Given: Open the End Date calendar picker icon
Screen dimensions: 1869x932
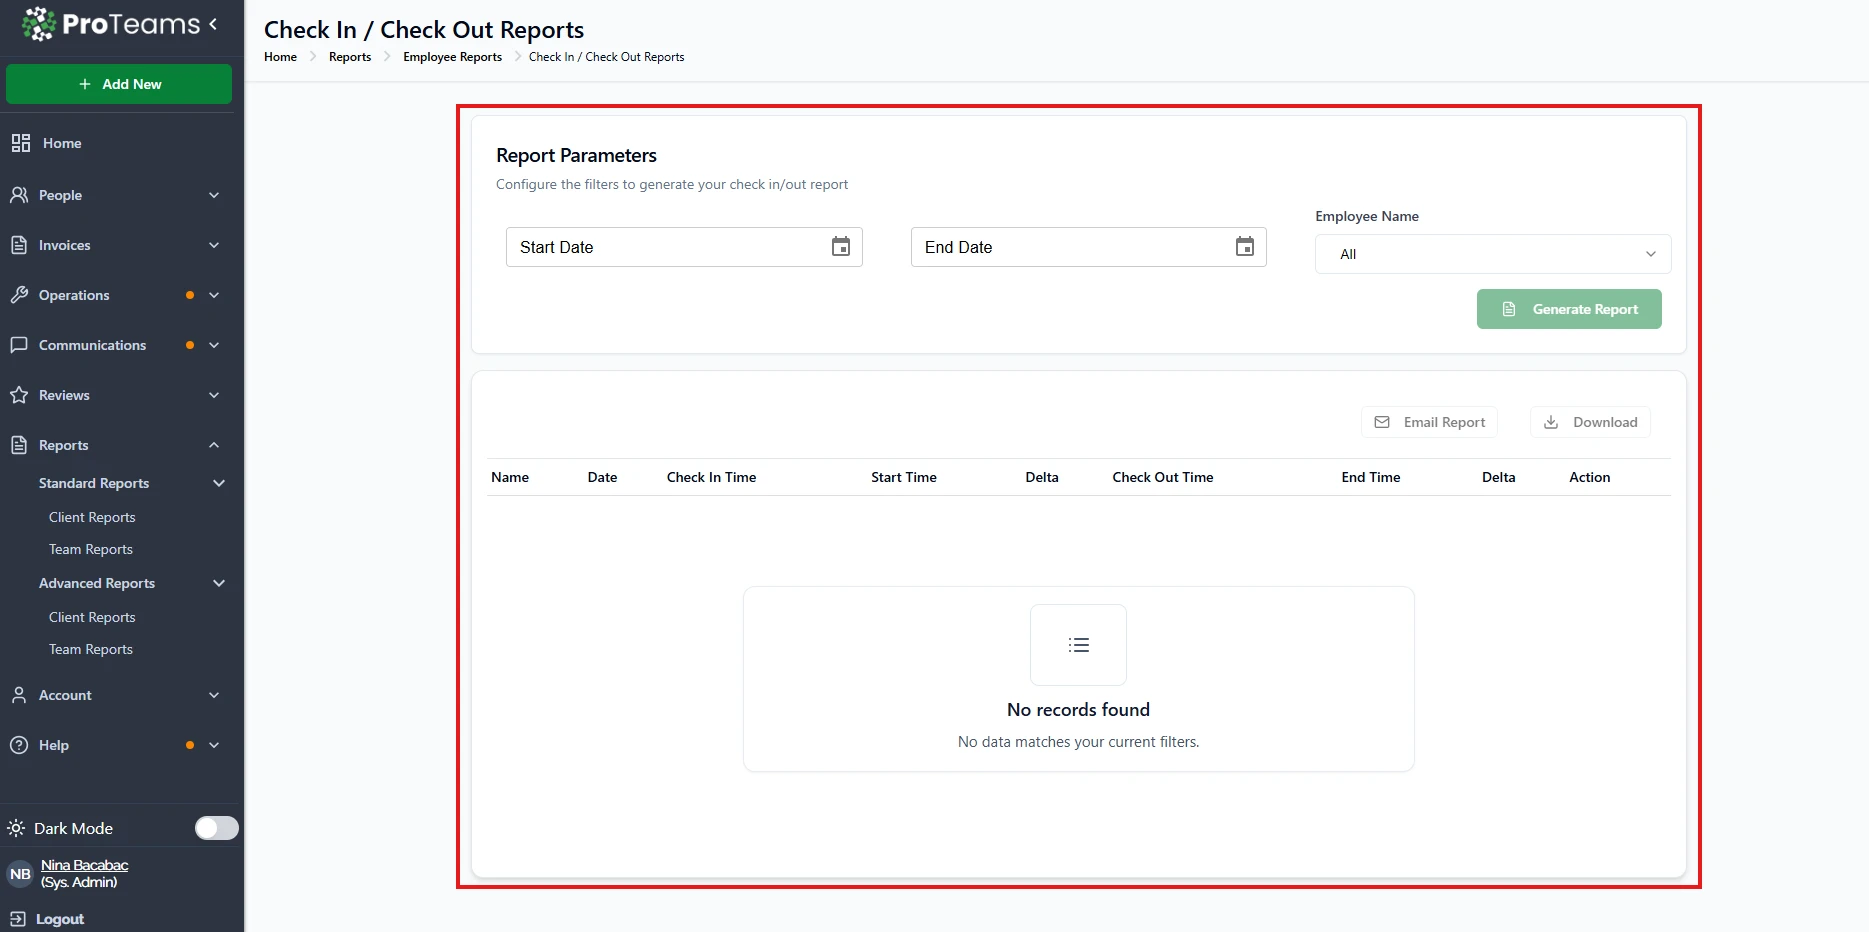Looking at the screenshot, I should [1244, 247].
